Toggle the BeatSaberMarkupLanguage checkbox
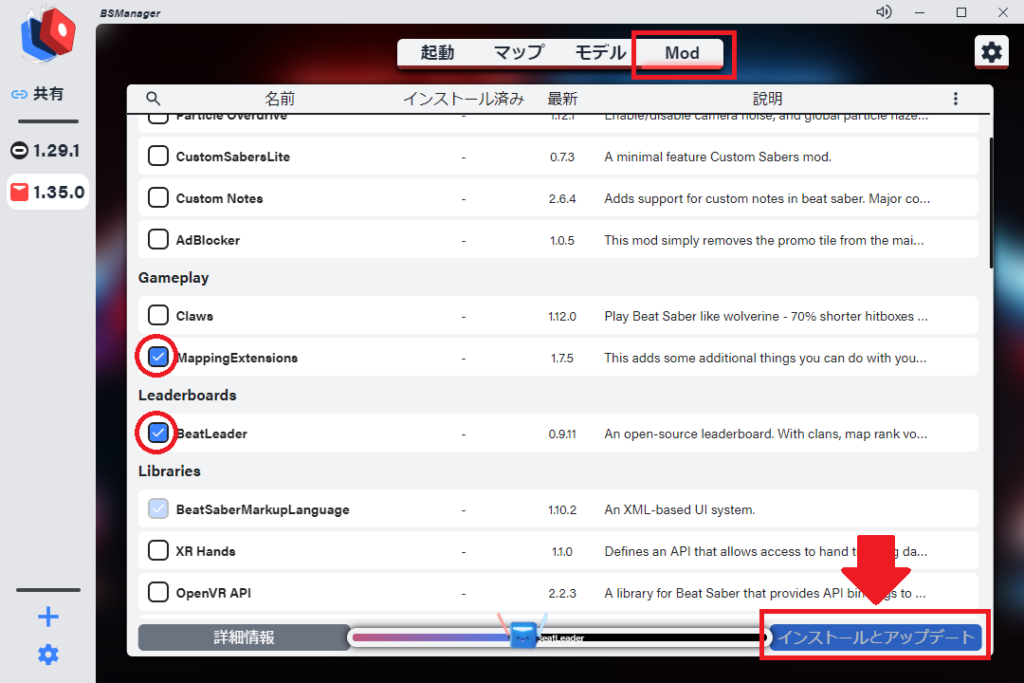 click(158, 509)
